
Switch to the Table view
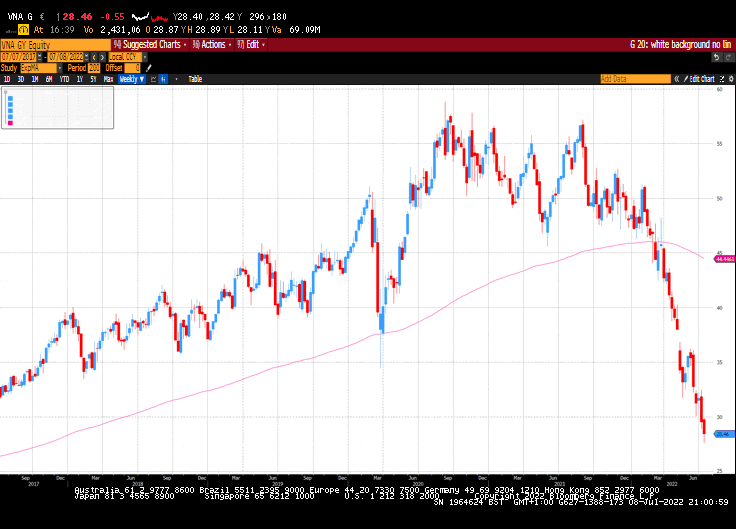[194, 78]
